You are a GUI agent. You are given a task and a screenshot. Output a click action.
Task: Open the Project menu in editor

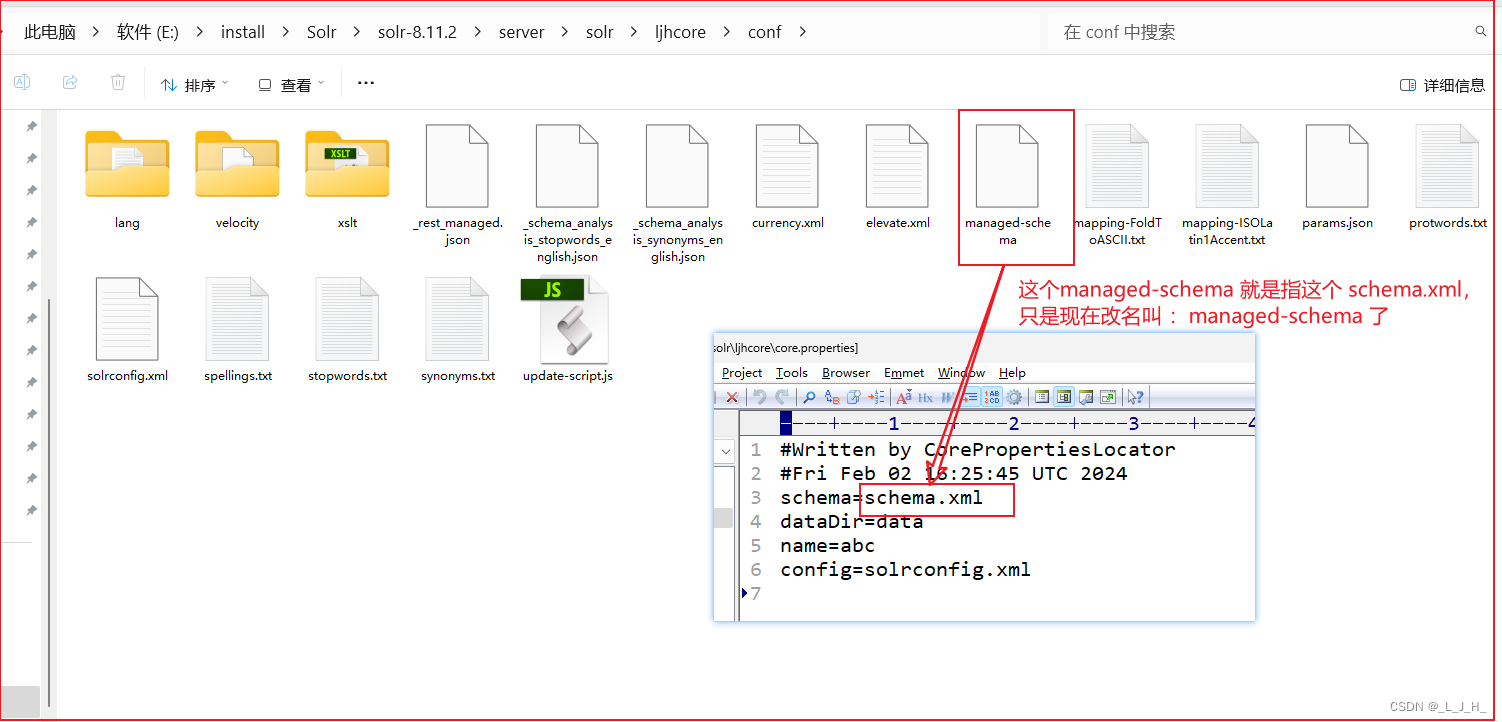(x=742, y=373)
